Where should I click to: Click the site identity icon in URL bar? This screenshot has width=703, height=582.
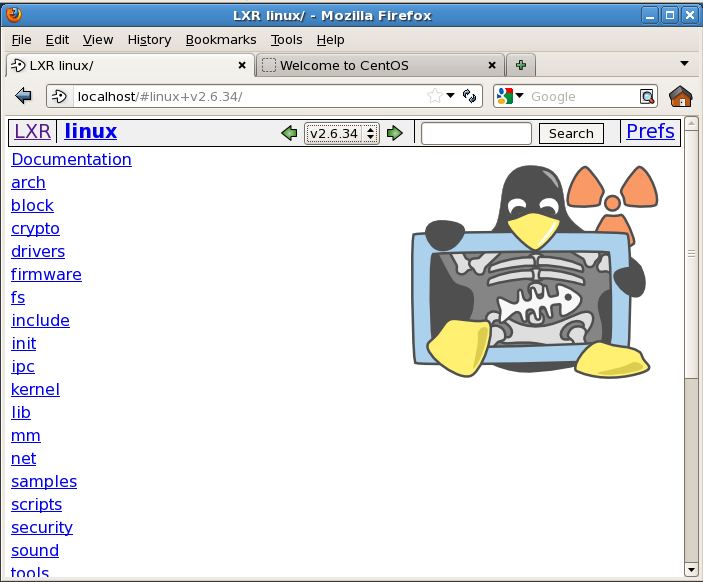59,96
